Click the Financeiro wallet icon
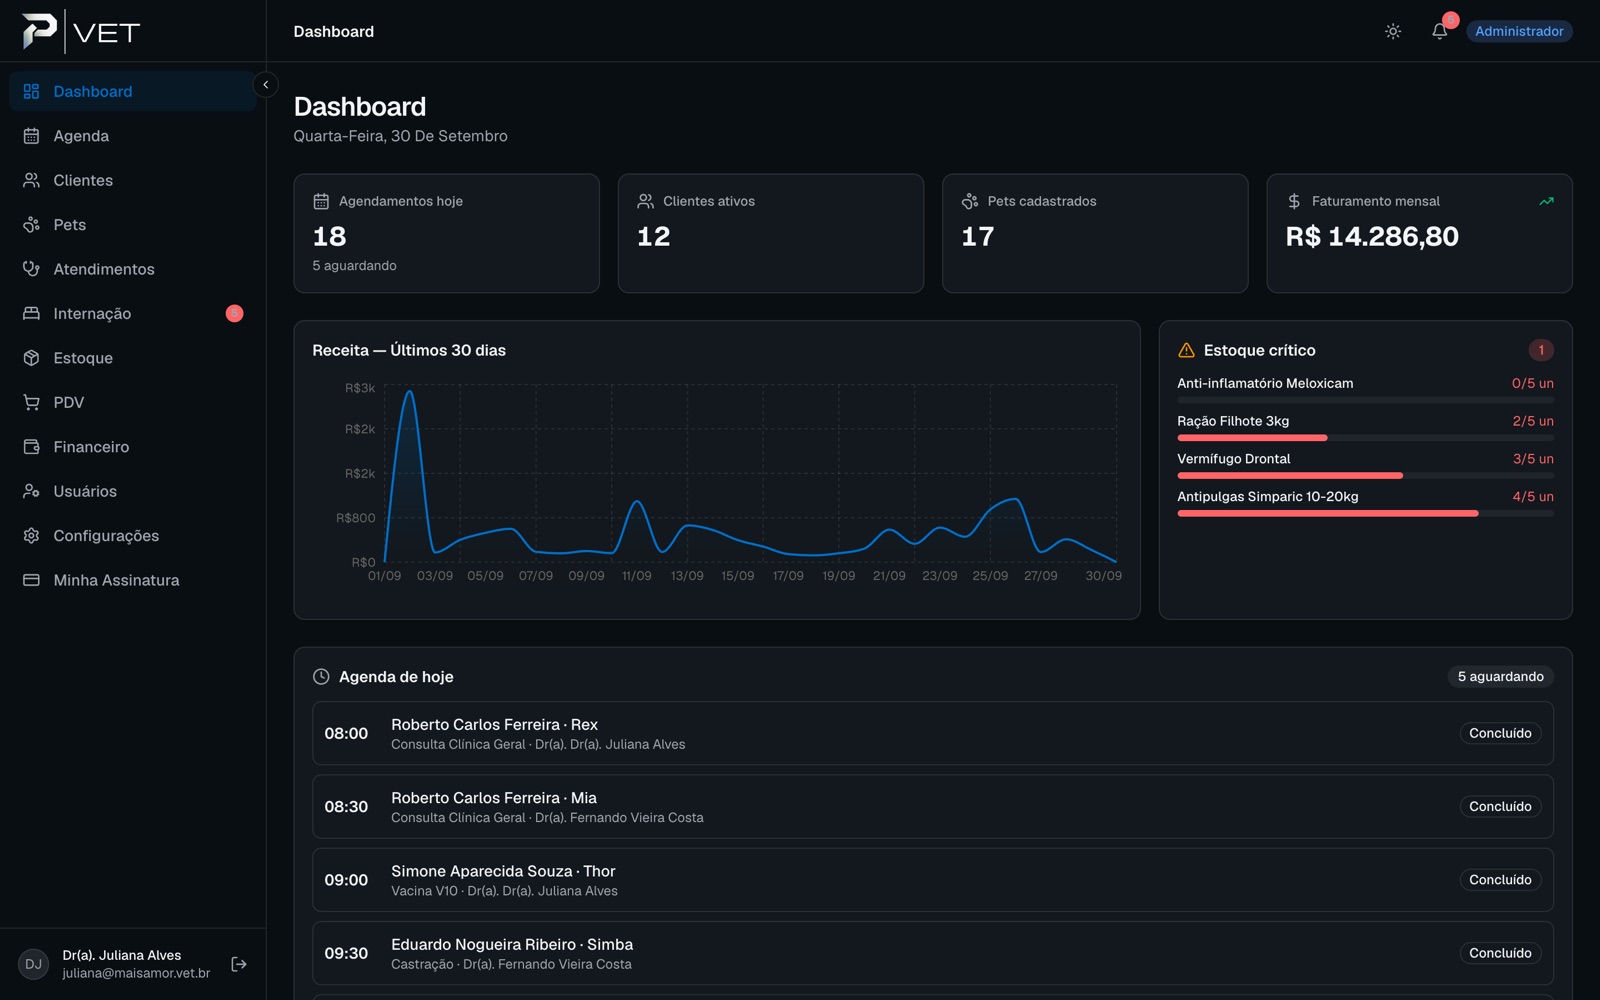Screen dimensions: 1600x1000 pos(31,447)
